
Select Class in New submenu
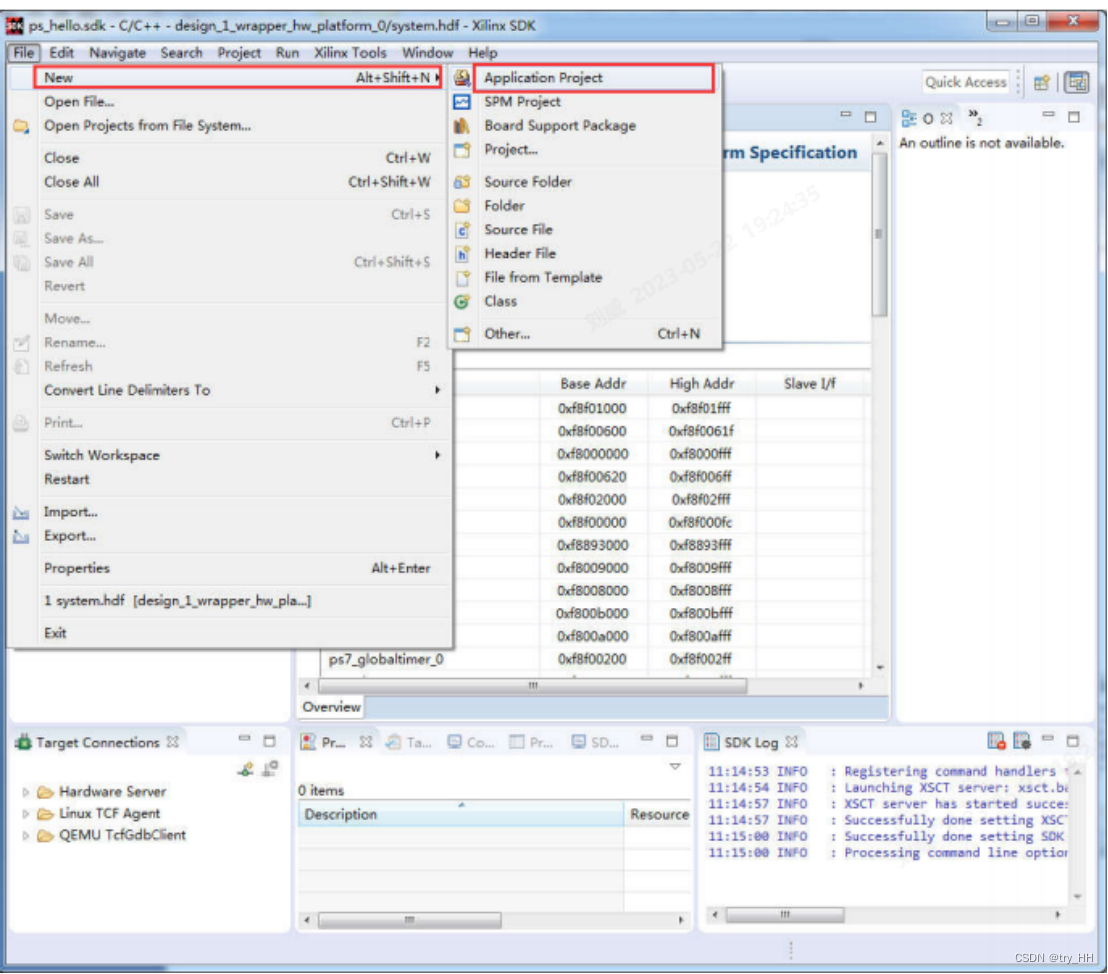(x=500, y=302)
